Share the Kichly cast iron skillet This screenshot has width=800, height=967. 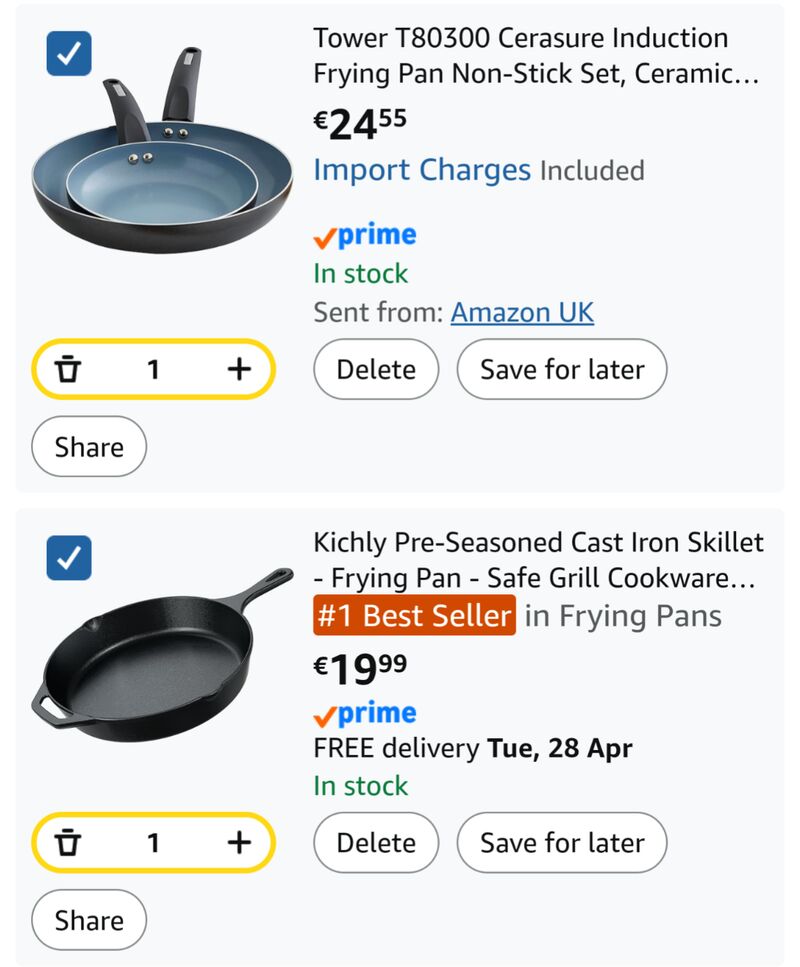[88, 919]
